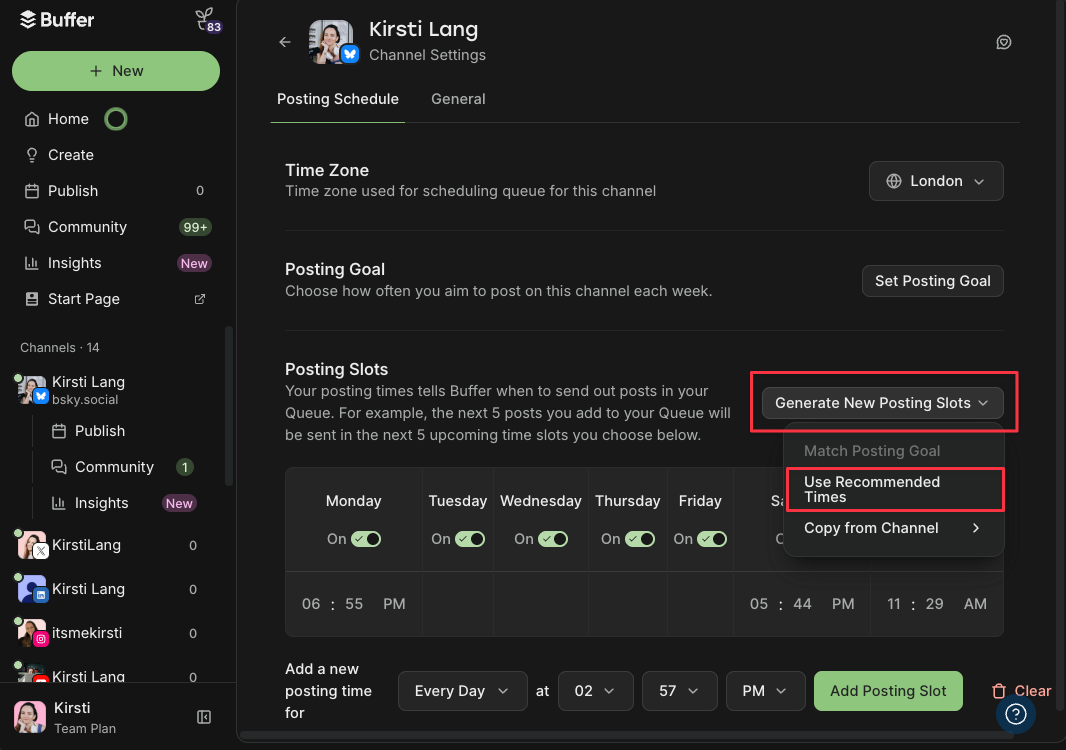
Task: Toggle Wednesday posting off
Action: pos(553,539)
